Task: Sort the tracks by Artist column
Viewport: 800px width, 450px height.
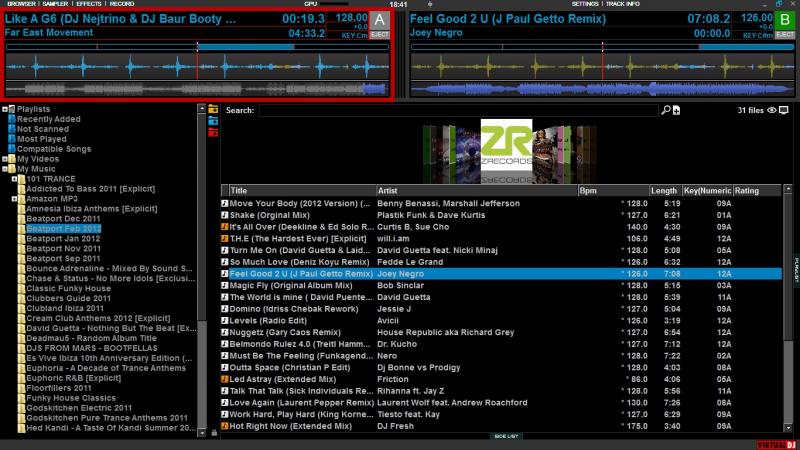Action: tap(477, 190)
